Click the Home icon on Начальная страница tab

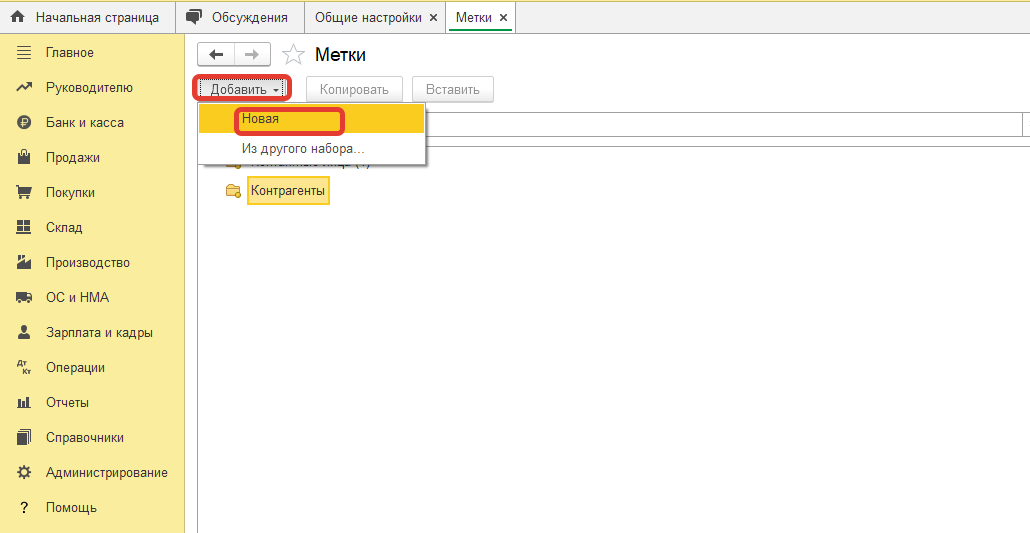click(x=17, y=18)
